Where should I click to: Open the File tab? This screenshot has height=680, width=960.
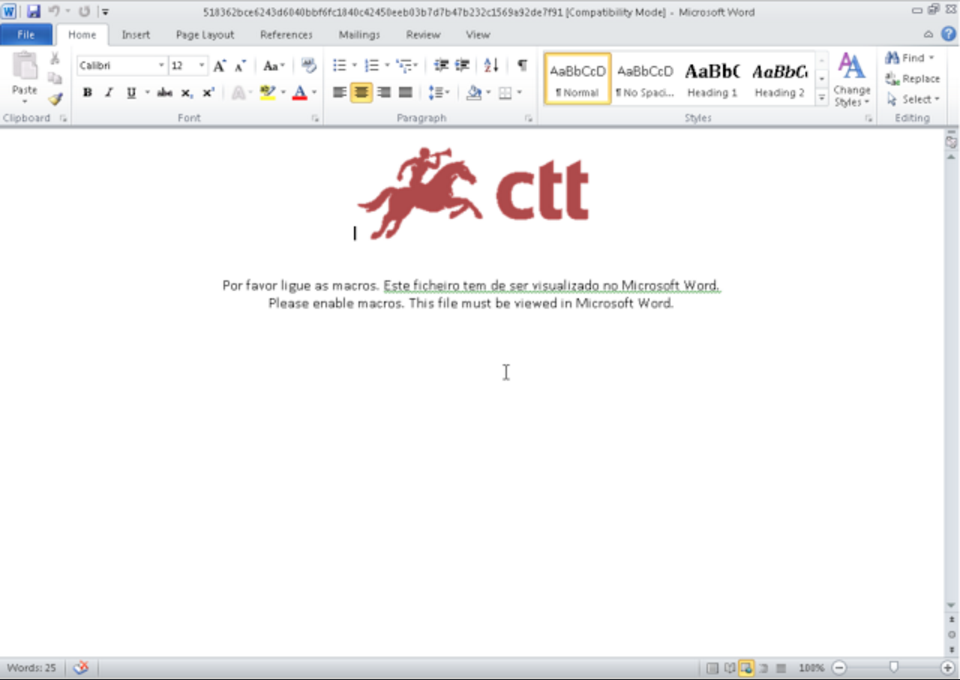coord(26,35)
